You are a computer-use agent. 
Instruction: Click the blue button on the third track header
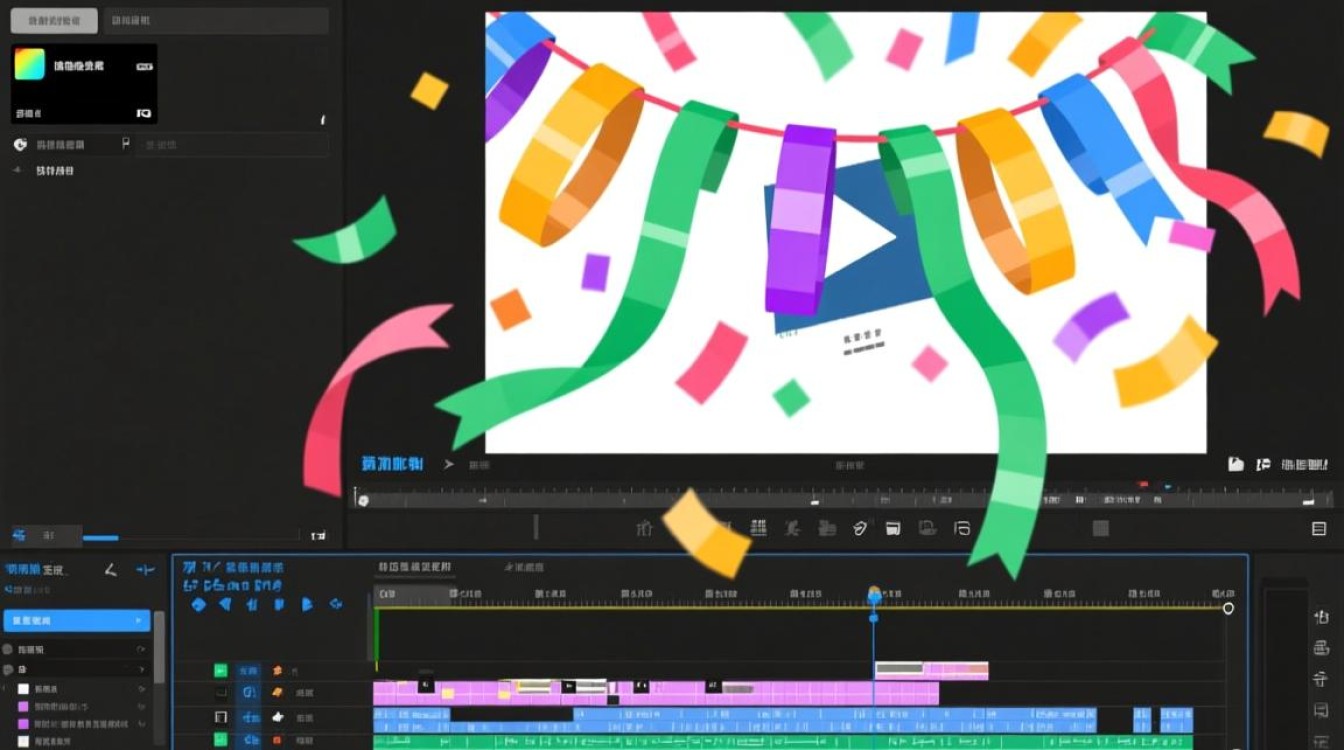point(249,717)
